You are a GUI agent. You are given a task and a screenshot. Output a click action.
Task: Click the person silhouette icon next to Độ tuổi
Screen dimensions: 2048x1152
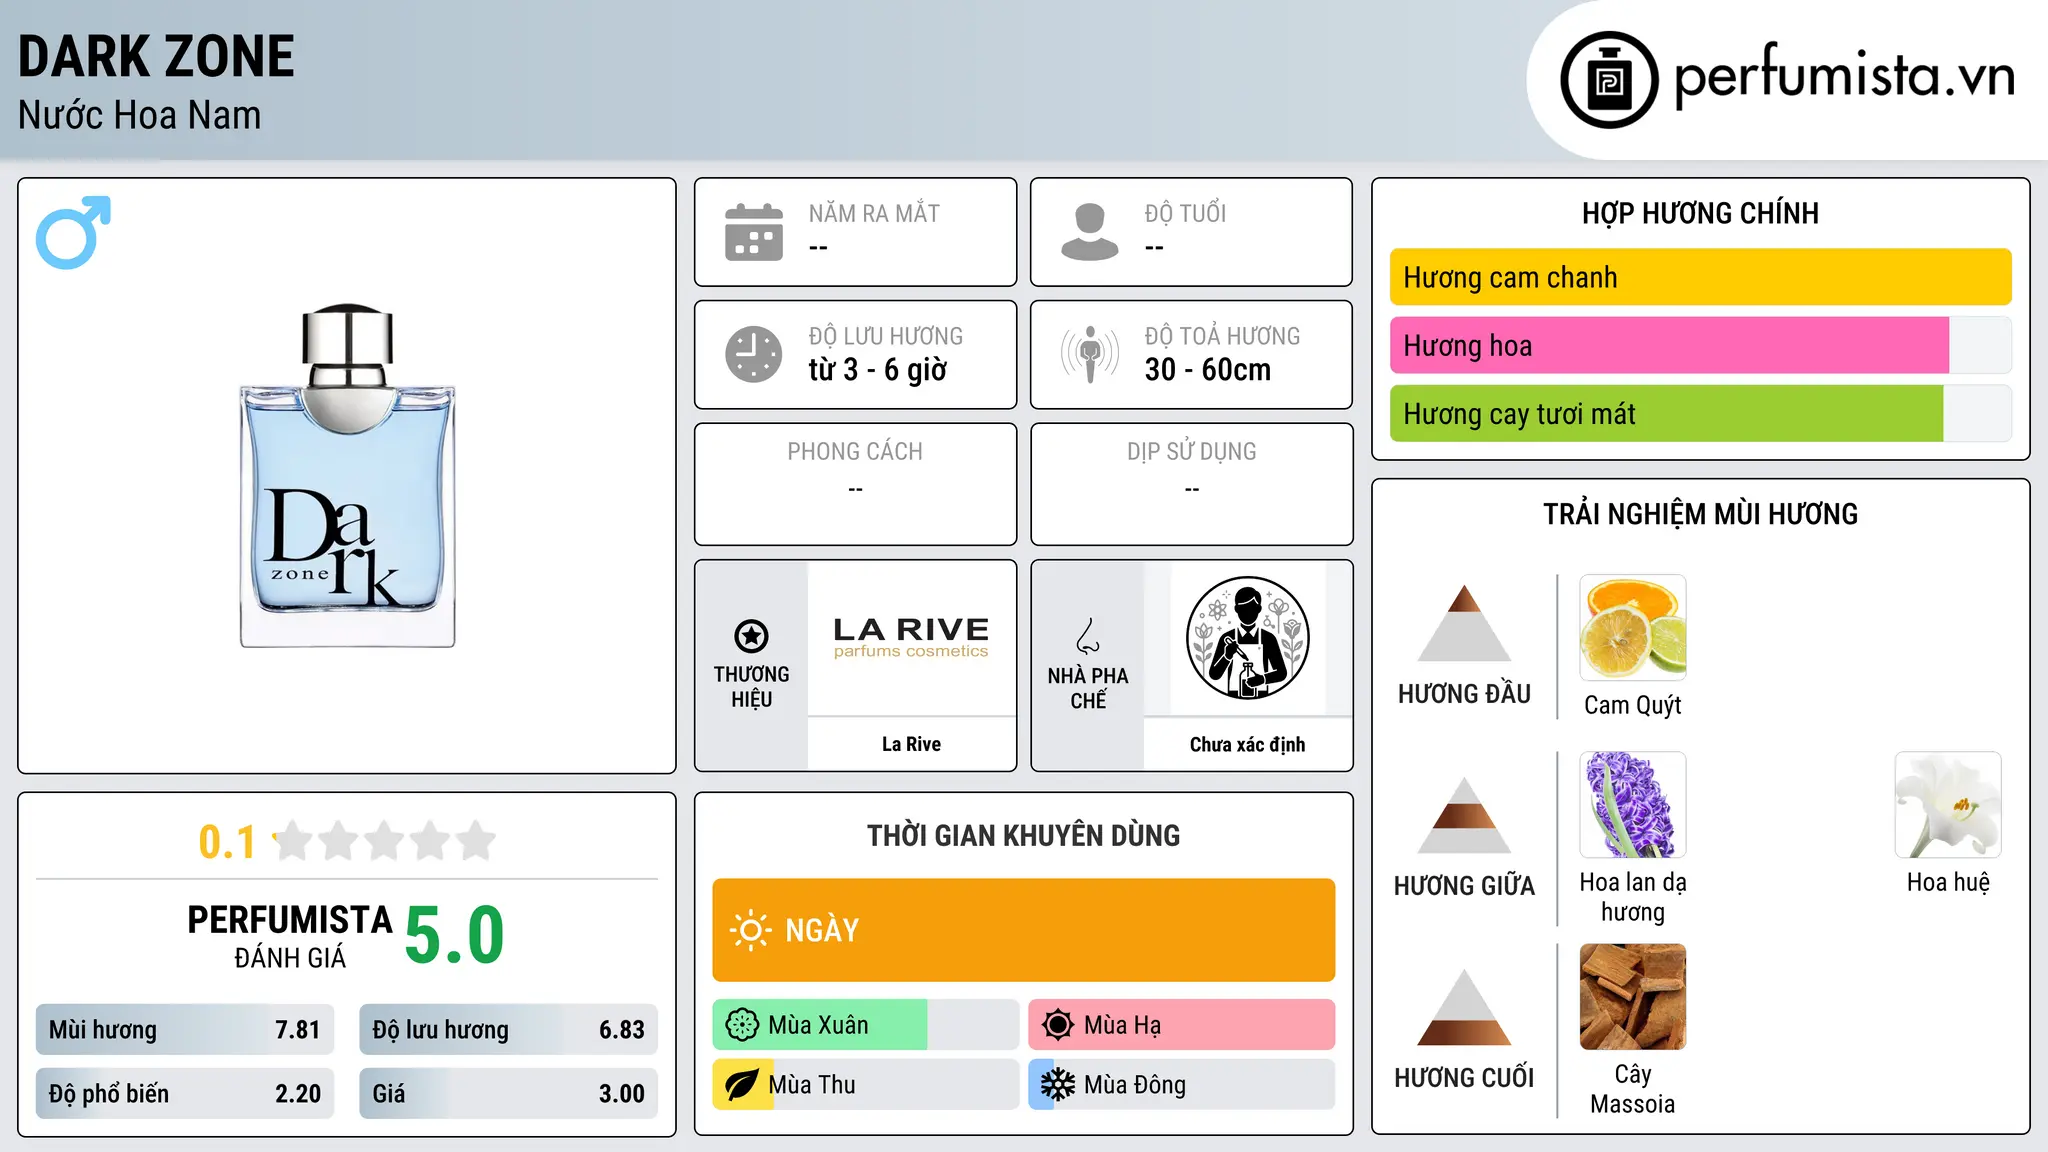(1089, 232)
